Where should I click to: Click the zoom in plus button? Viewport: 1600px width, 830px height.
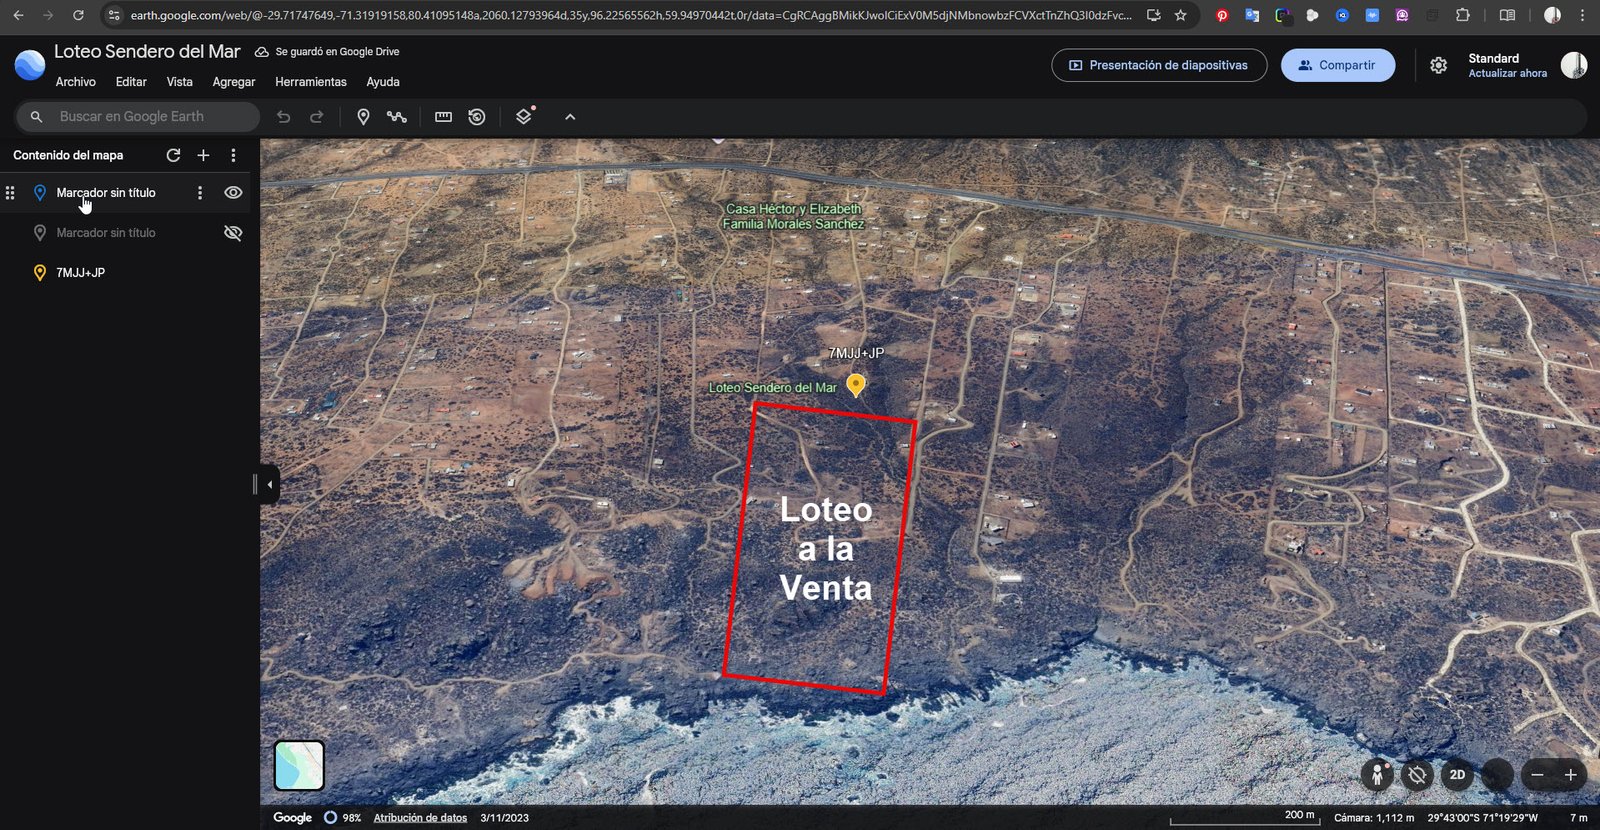coord(1570,775)
